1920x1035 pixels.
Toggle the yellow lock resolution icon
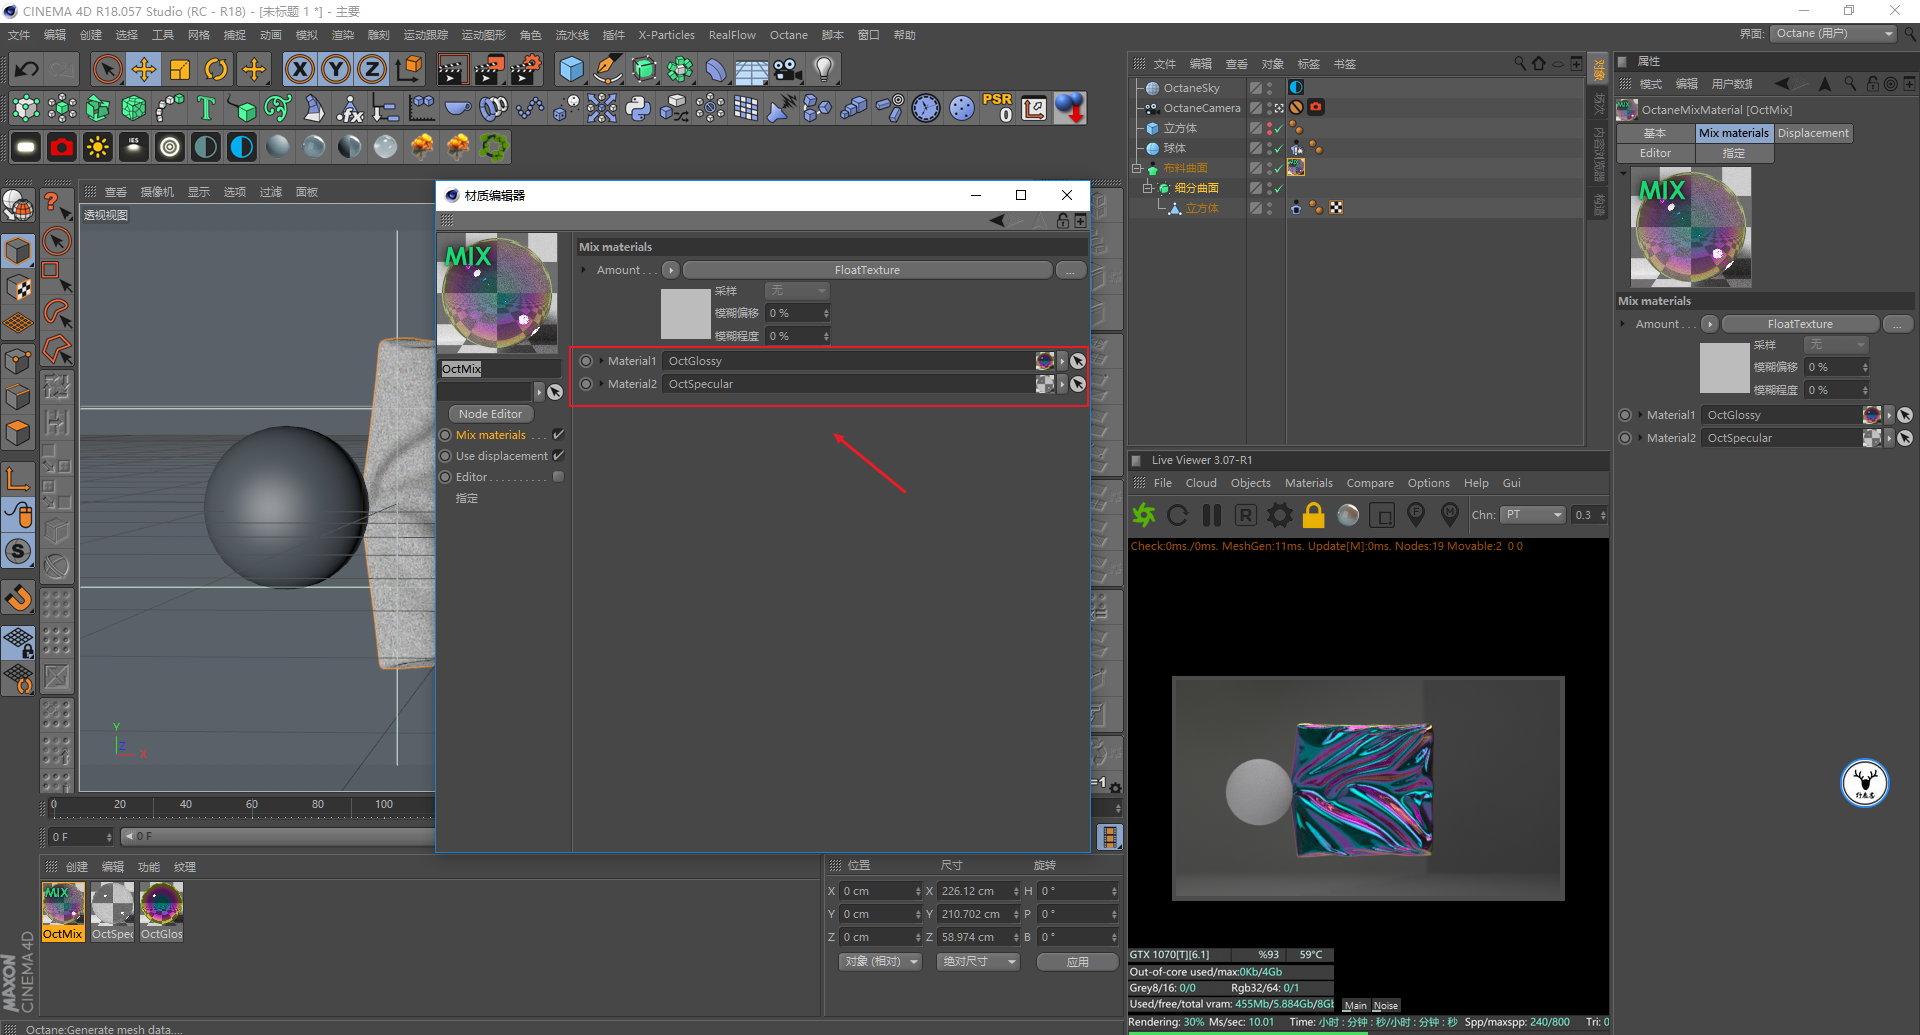1314,515
